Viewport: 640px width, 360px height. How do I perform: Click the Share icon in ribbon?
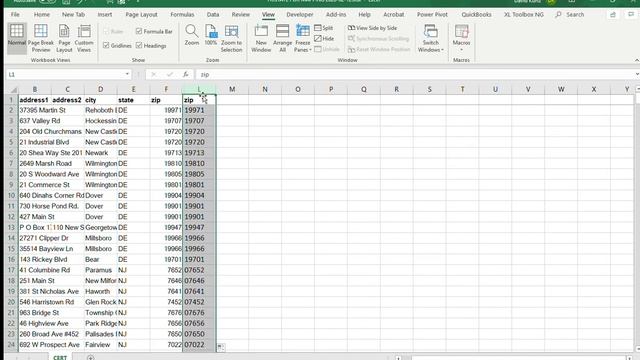pos(613,14)
